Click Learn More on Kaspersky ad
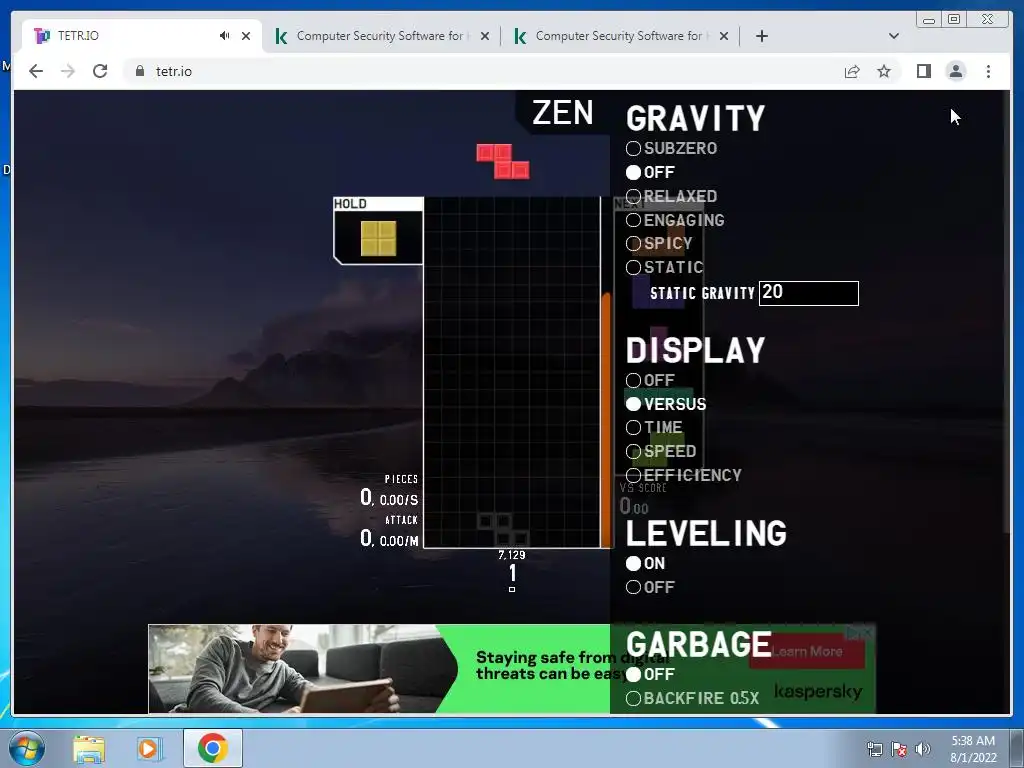Screen dimensions: 1024x768 (x=807, y=652)
